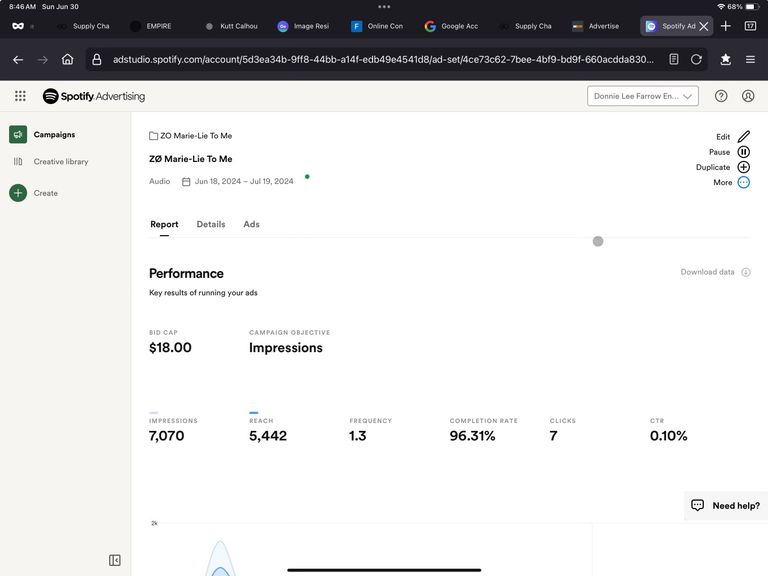
Task: Reload the page with refresh icon
Action: [696, 59]
